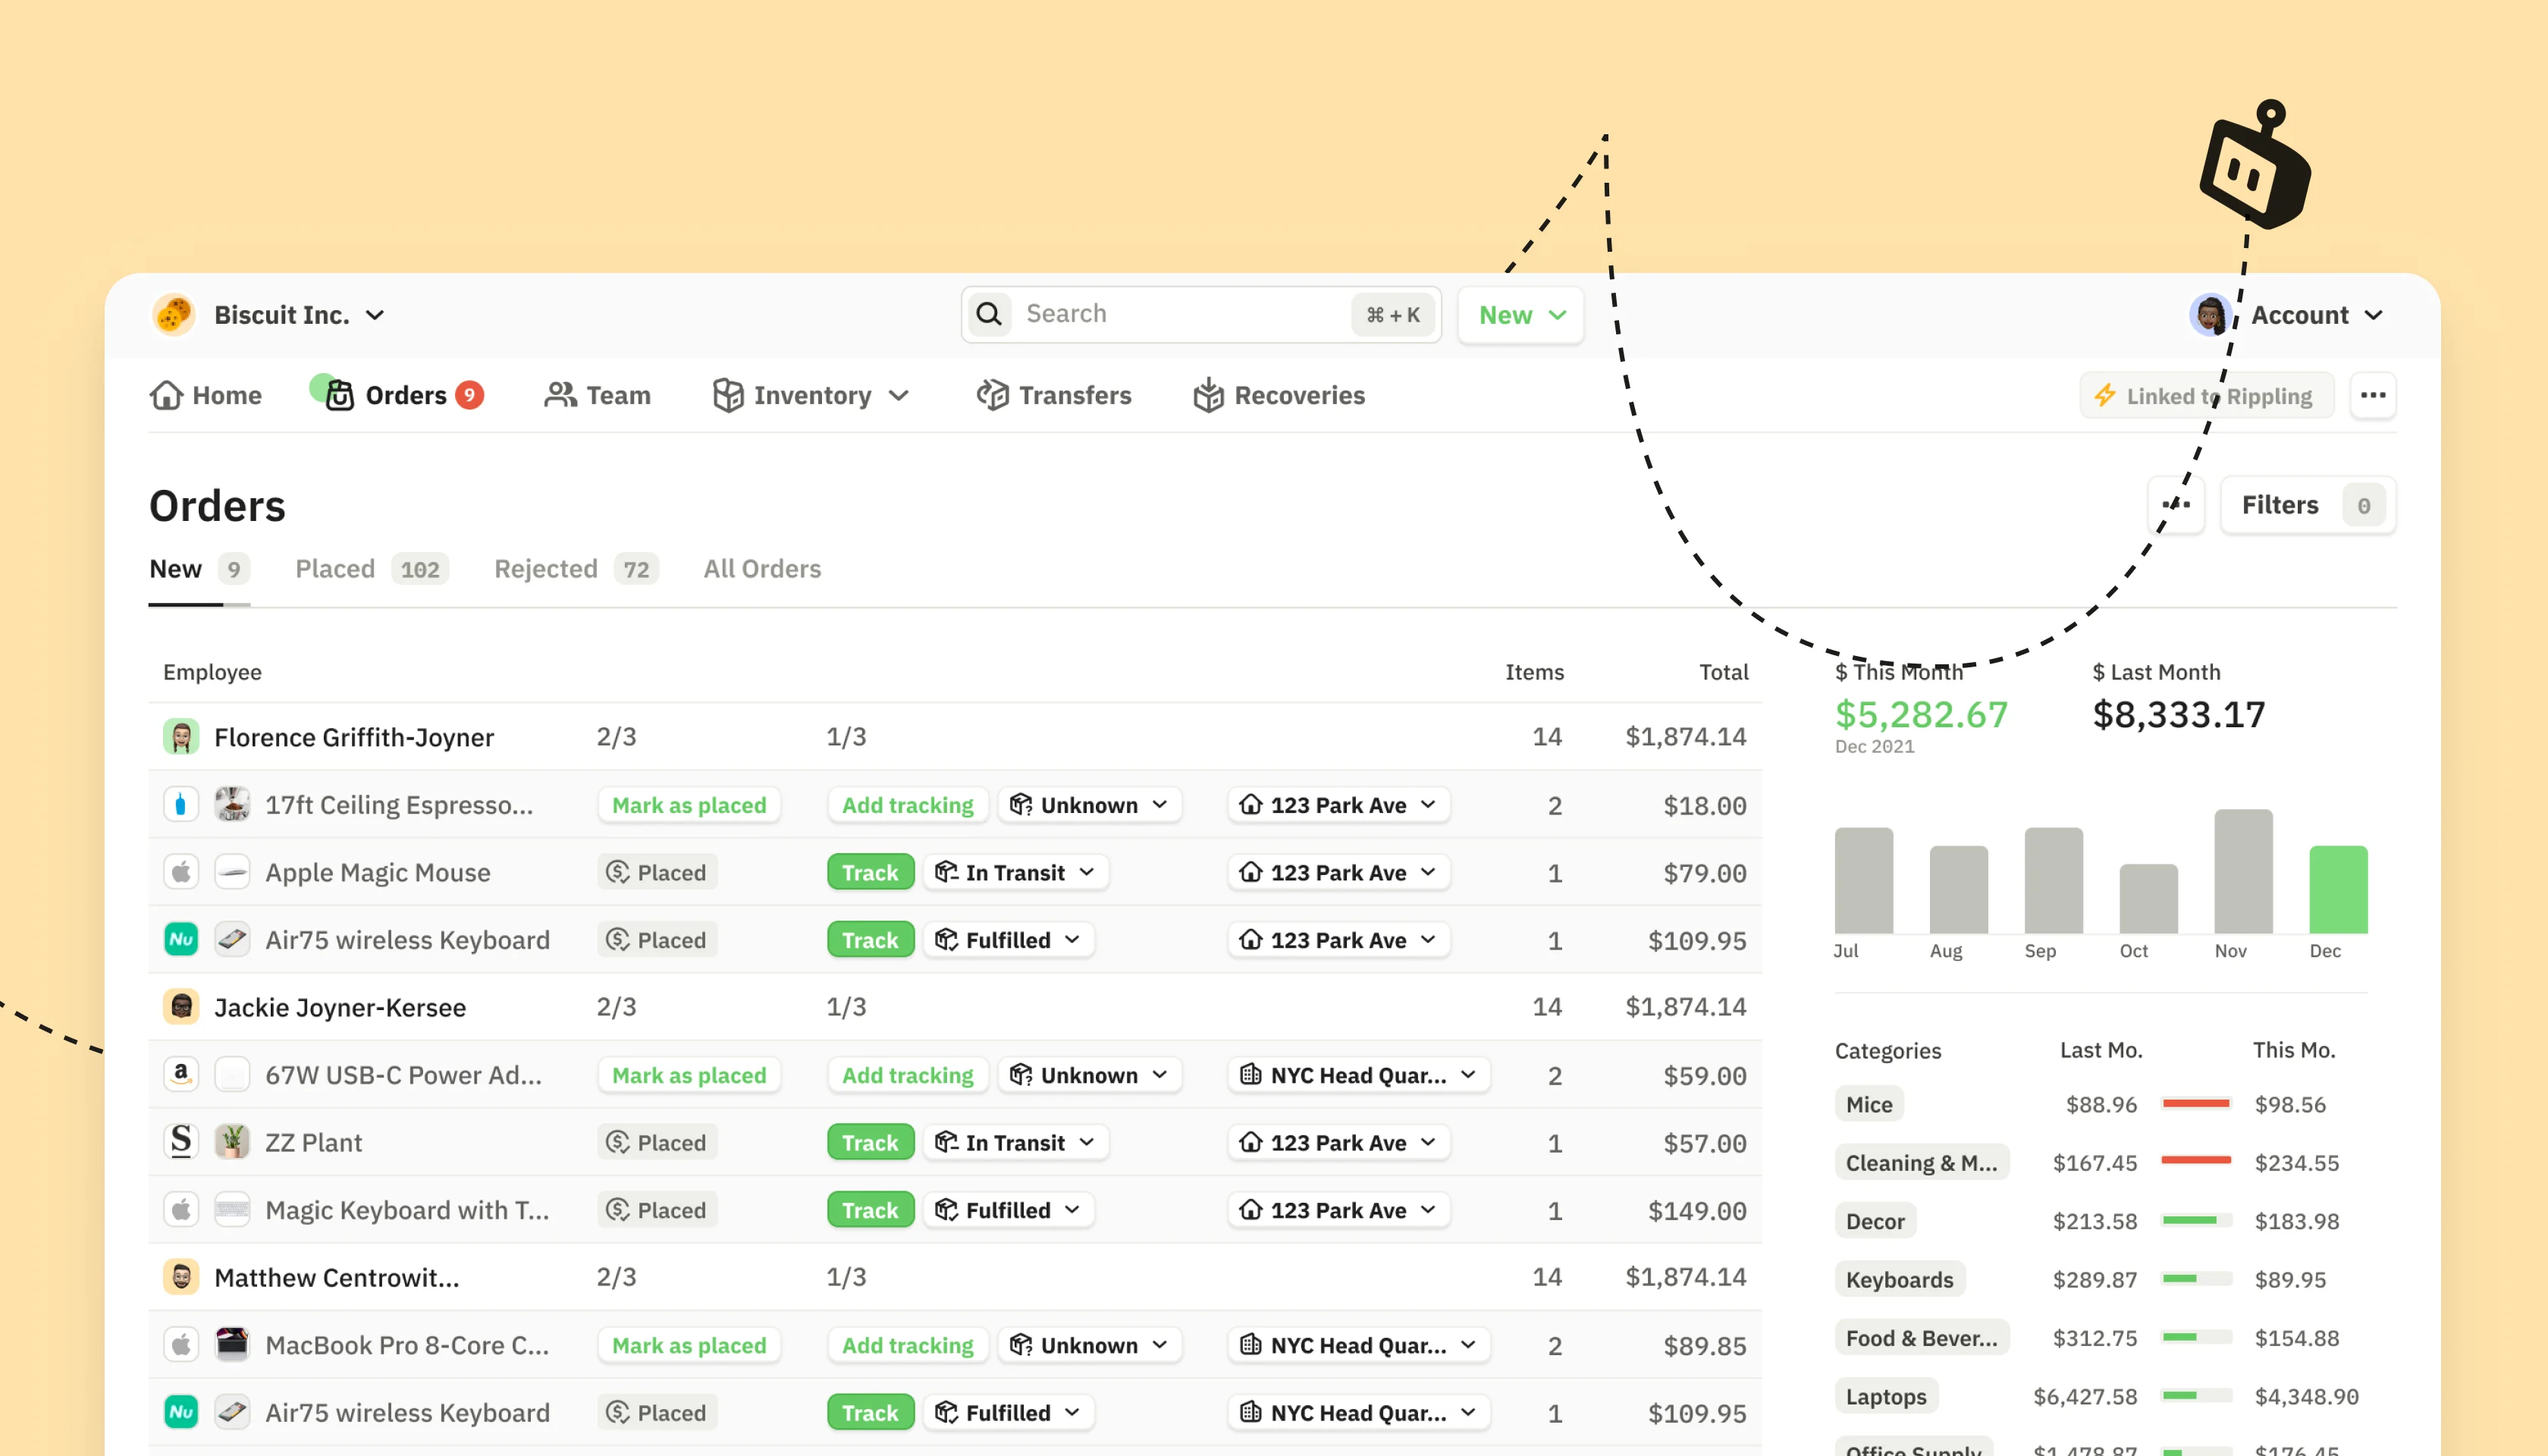Open the Rejected orders tab
The width and height of the screenshot is (2548, 1456).
[x=546, y=569]
